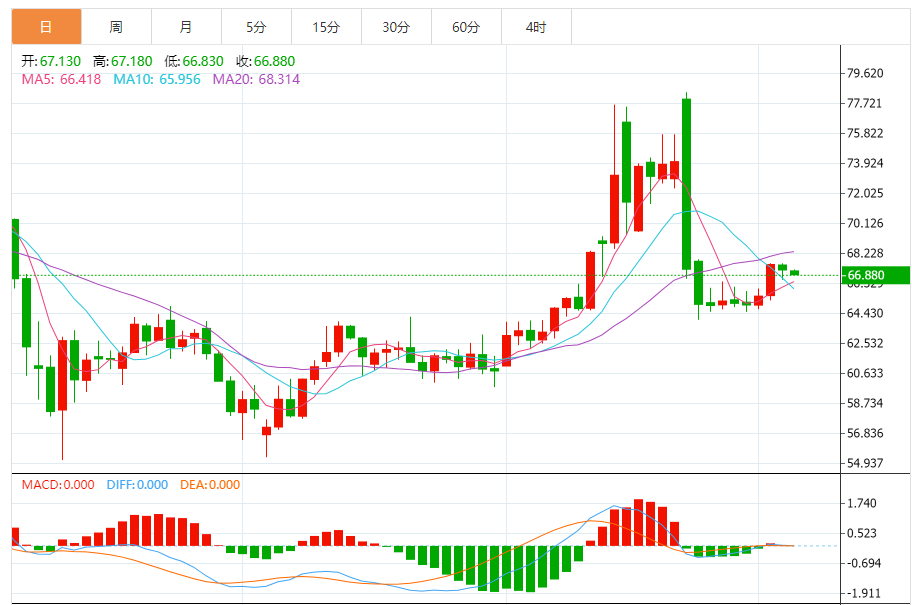Image resolution: width=912 pixels, height=605 pixels.
Task: Switch to the 4时 timeframe tab
Action: click(536, 27)
